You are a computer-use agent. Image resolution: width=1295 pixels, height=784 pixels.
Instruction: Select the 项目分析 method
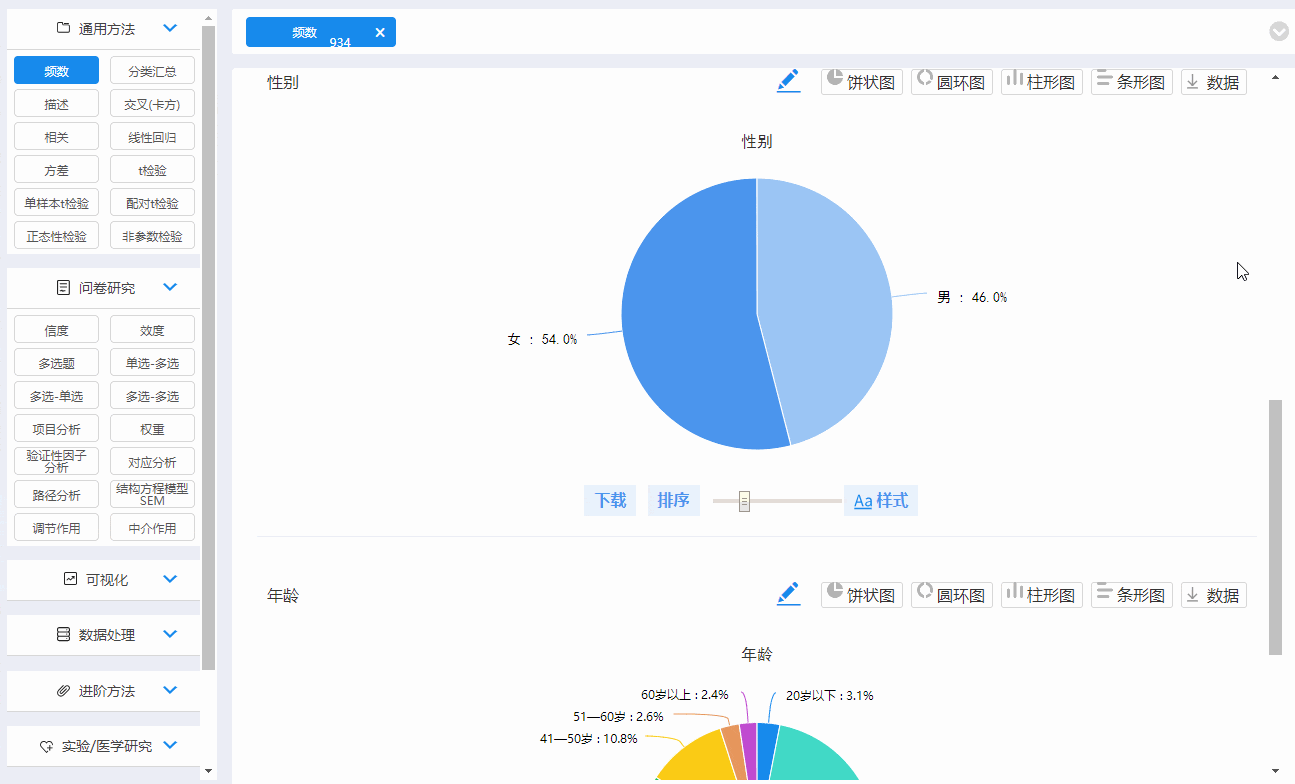57,429
